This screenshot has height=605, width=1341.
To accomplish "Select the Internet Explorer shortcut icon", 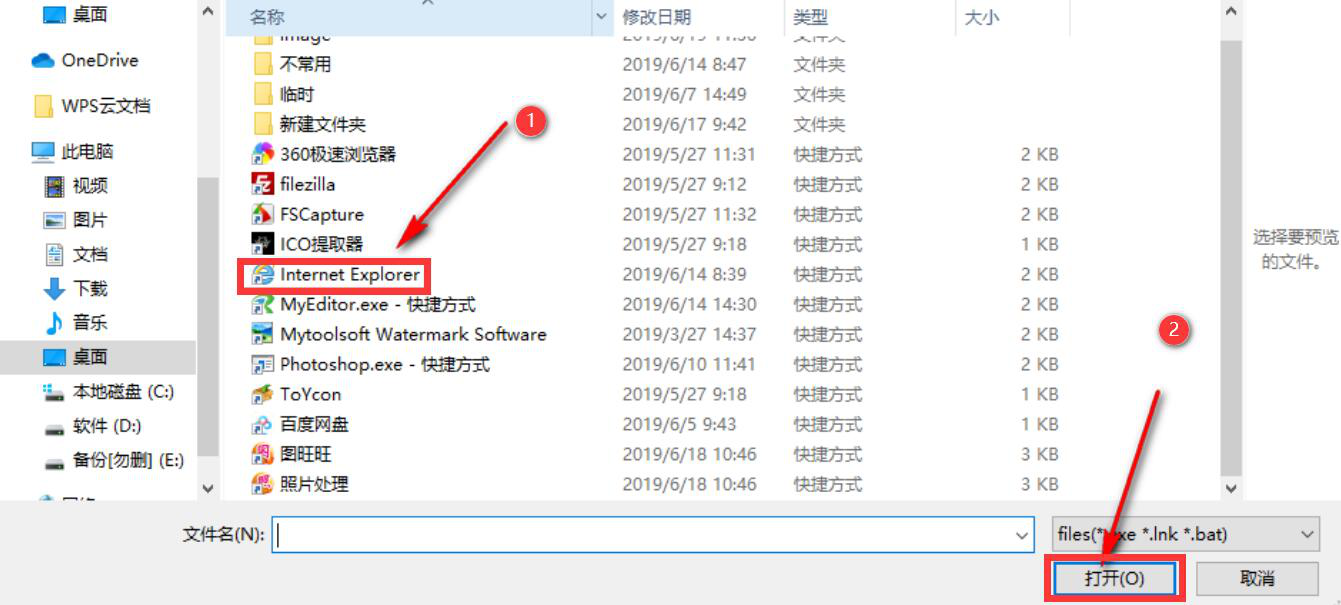I will (263, 274).
